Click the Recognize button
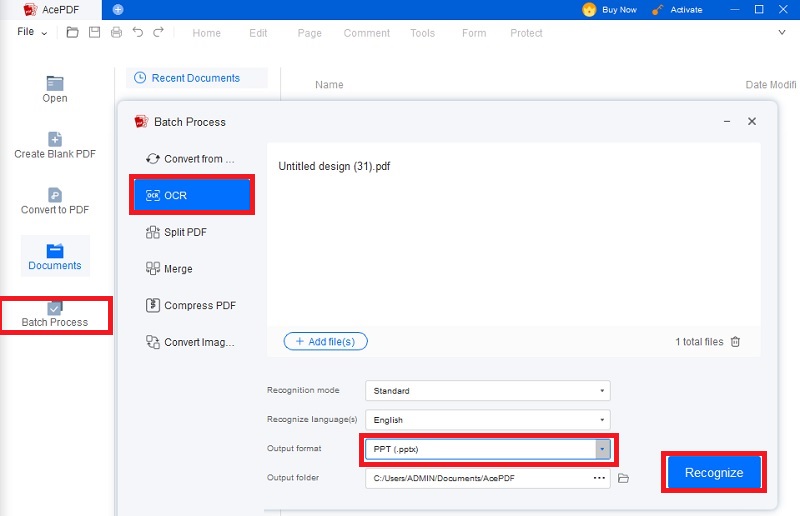 pyautogui.click(x=714, y=473)
